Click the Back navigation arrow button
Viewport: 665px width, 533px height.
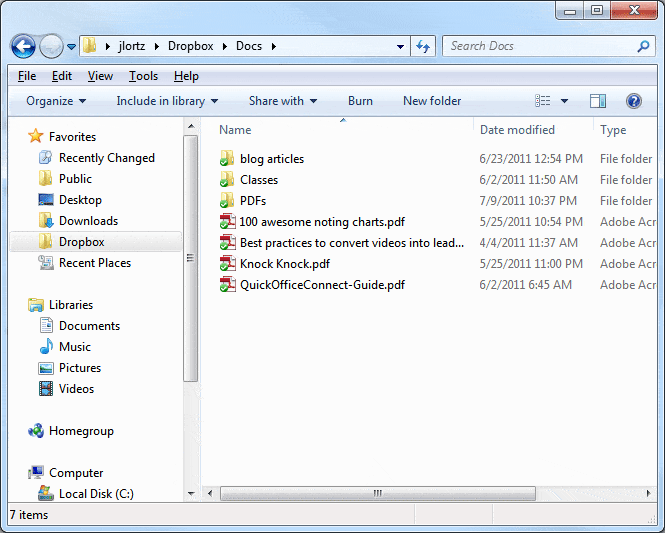pos(23,46)
